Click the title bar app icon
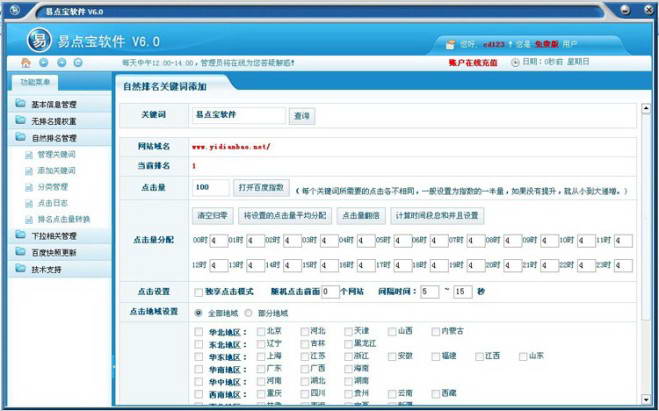Screen dimensions: 659x411 15,10
